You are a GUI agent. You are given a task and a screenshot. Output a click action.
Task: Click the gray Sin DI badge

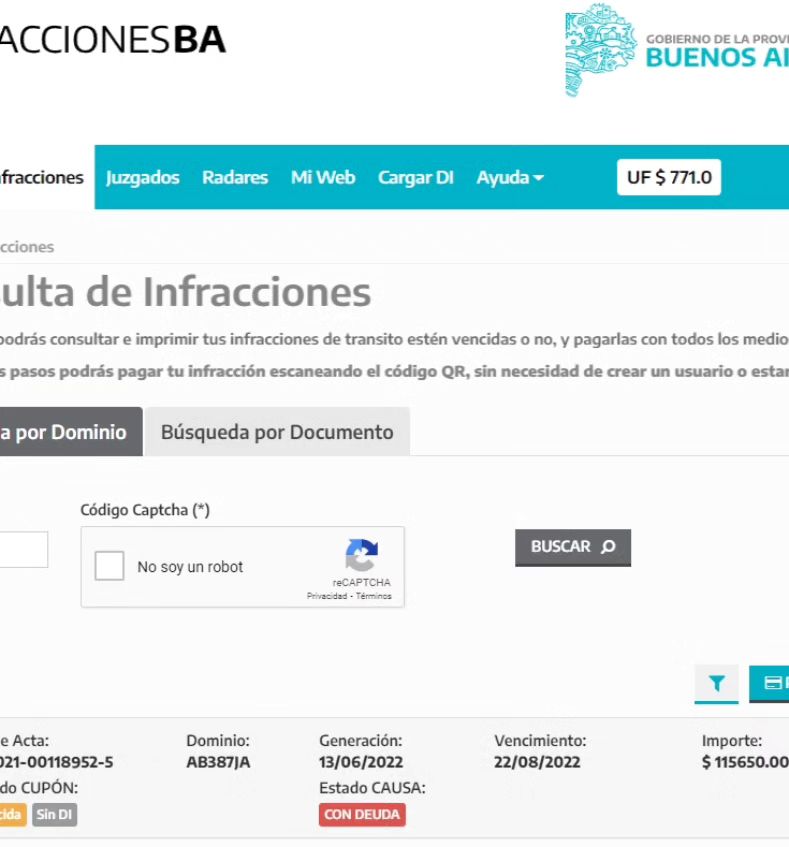[x=54, y=815]
